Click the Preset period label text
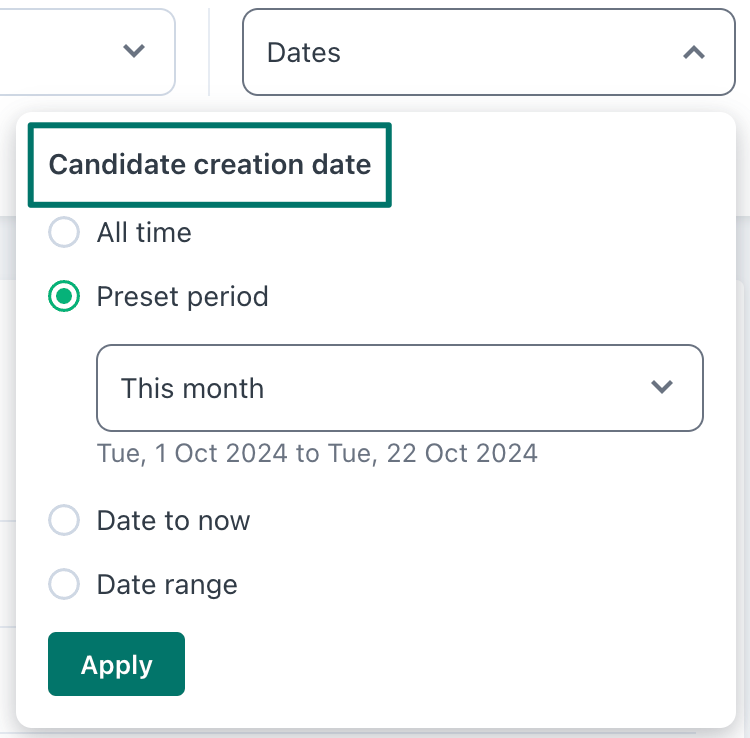Screen dimensions: 750x738 182,297
